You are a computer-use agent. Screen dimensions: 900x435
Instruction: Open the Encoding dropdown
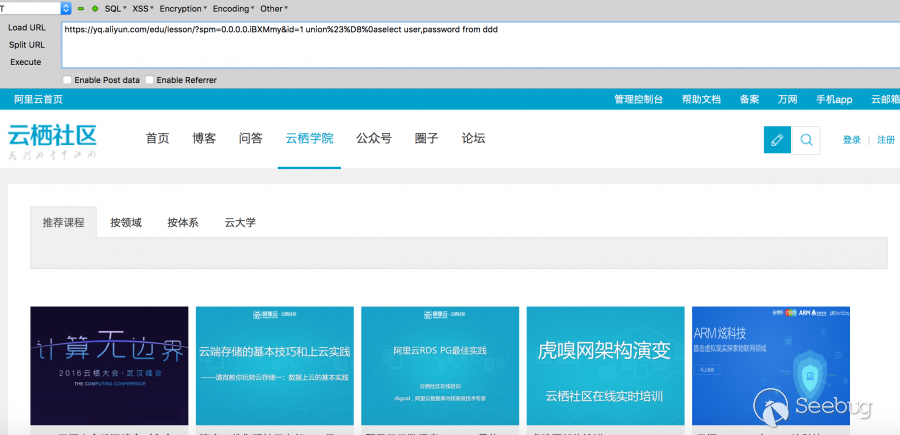click(233, 8)
